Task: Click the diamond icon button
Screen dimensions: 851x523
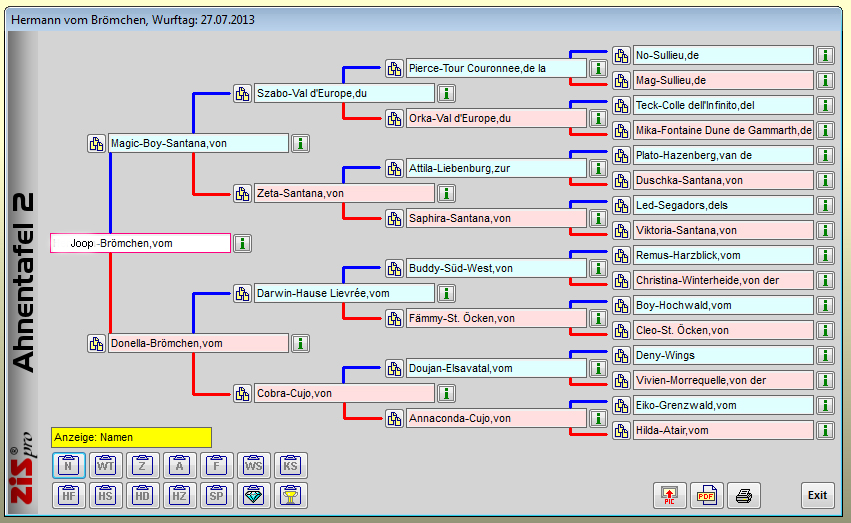Action: click(254, 495)
